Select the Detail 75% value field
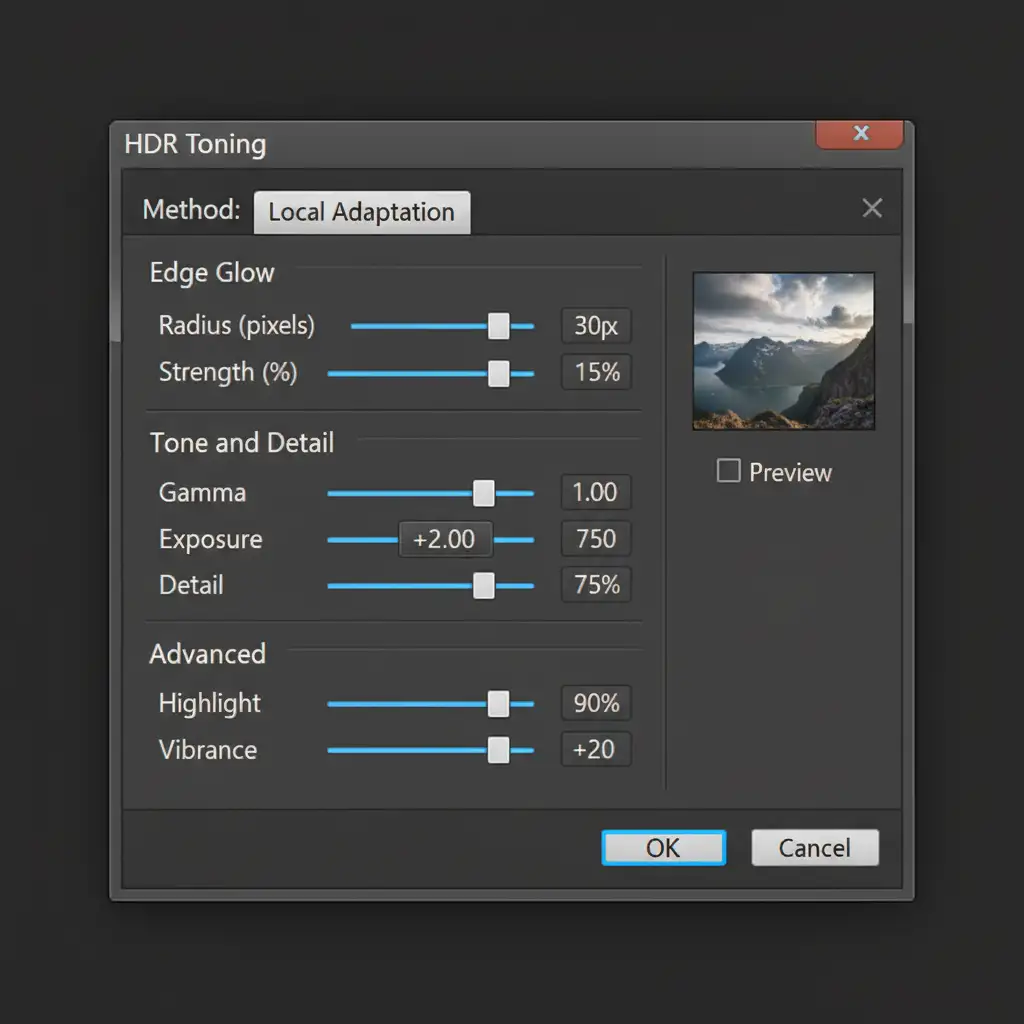 point(596,586)
